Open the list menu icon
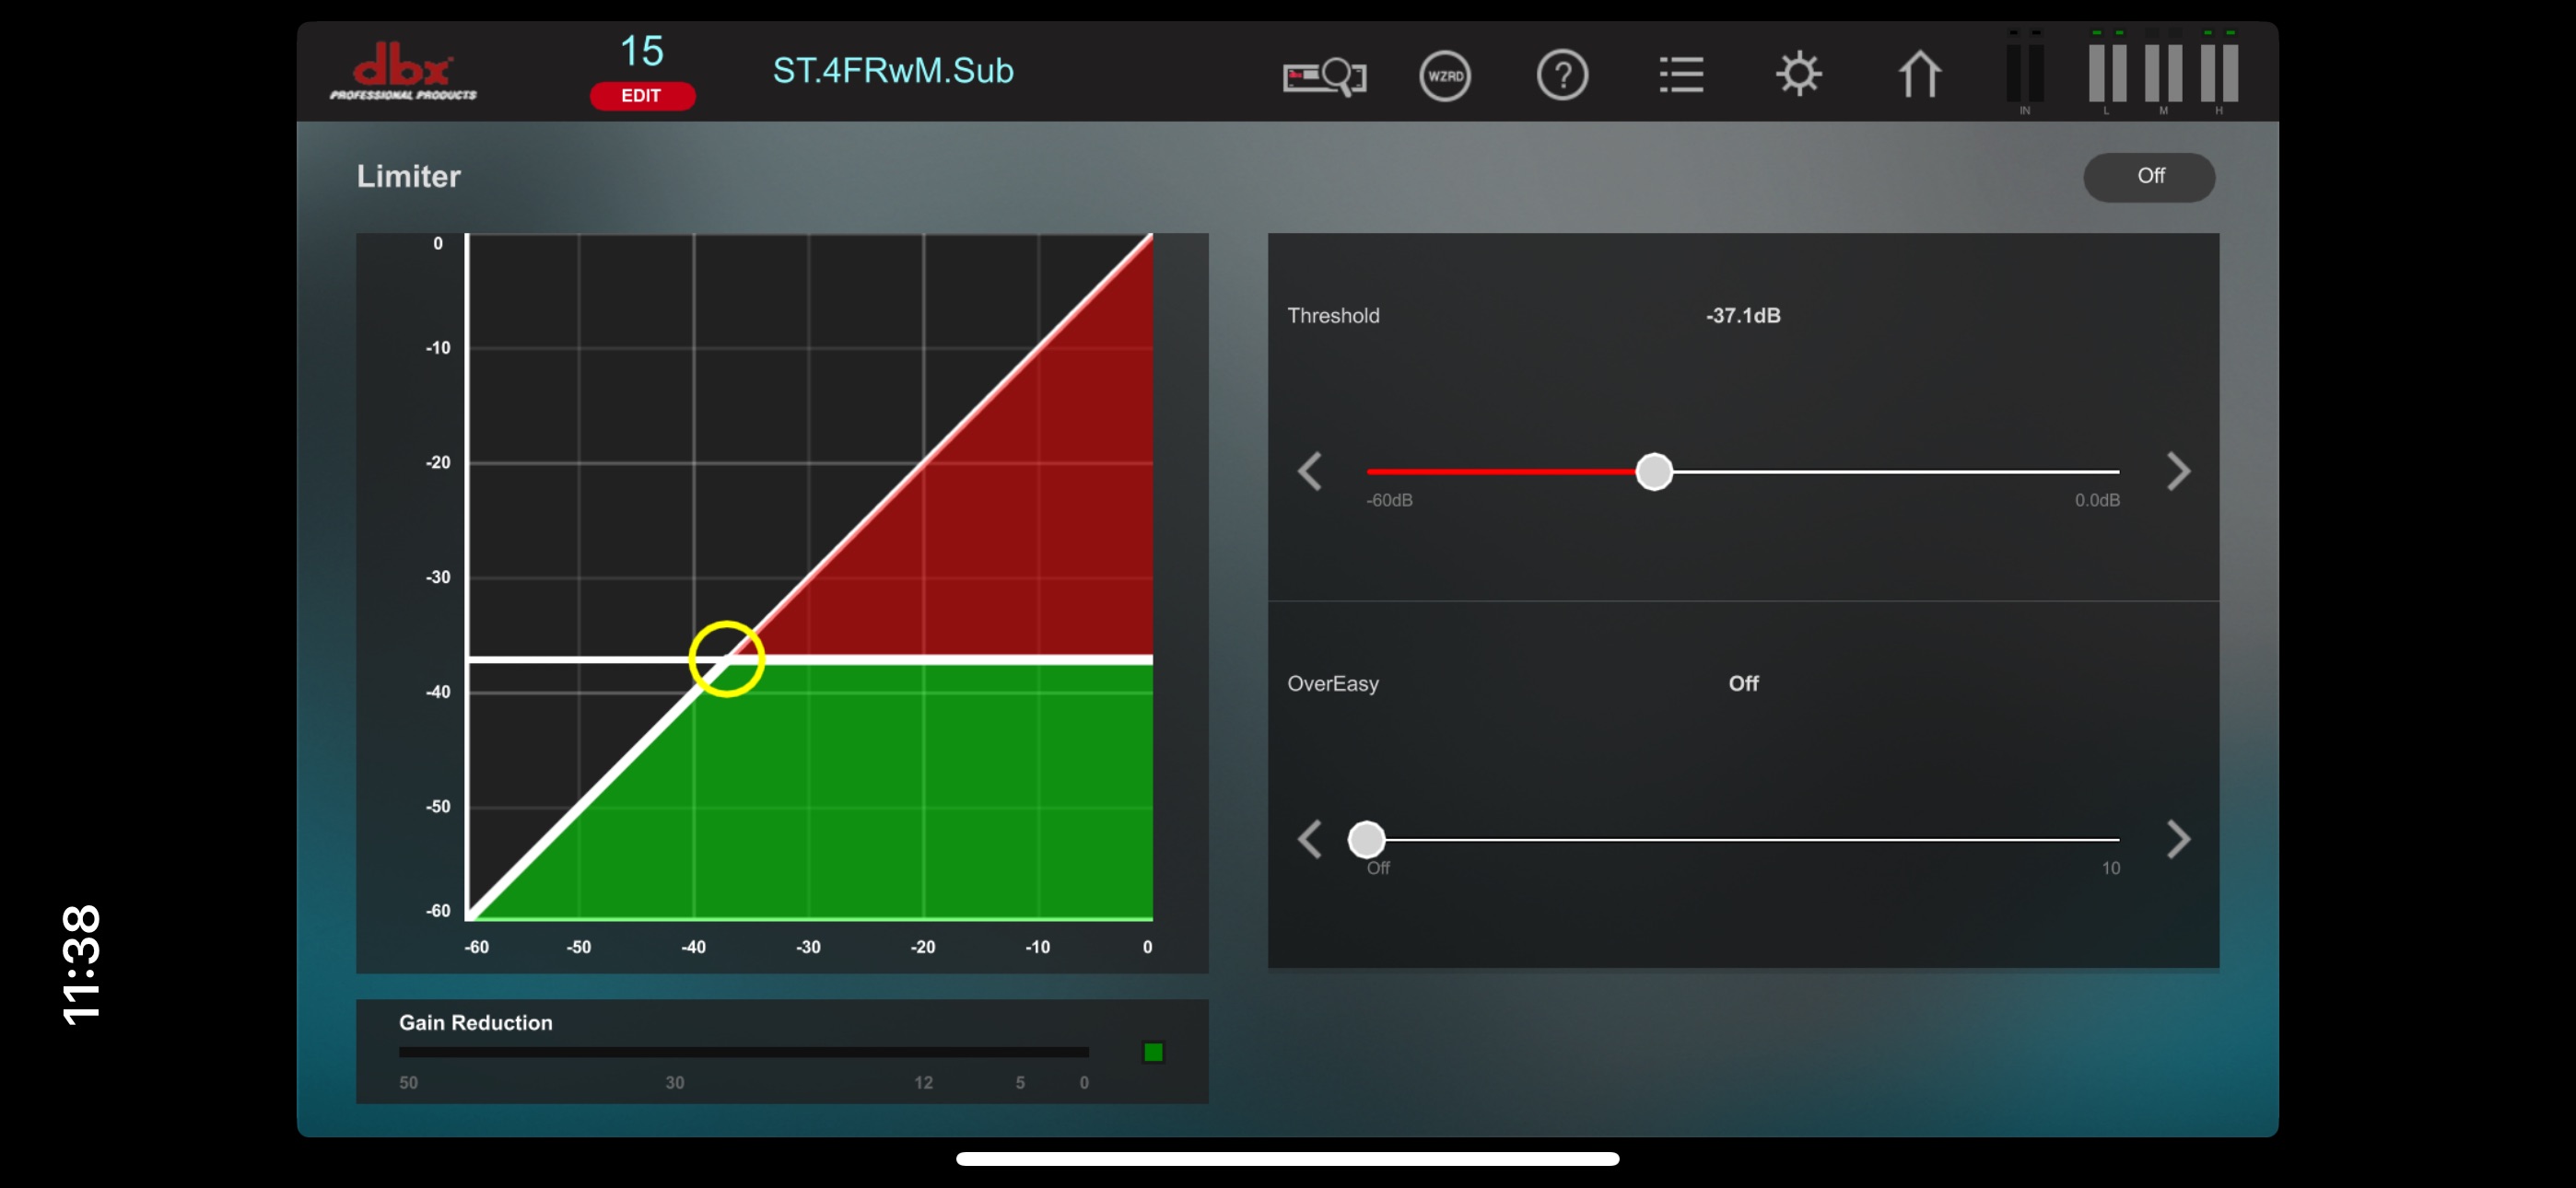The height and width of the screenshot is (1188, 2576). coord(1681,75)
